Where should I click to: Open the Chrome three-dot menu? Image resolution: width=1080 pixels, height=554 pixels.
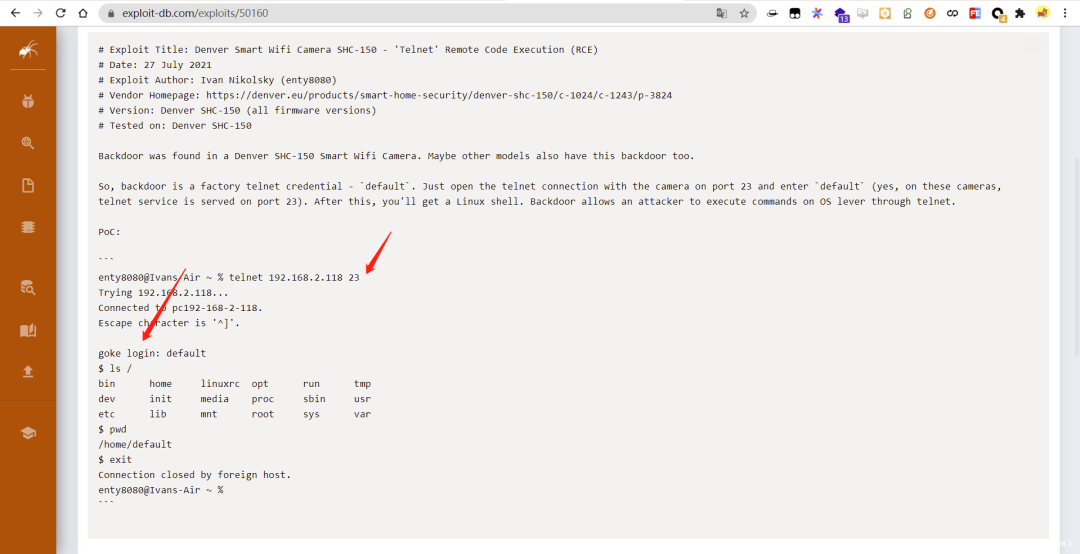click(1065, 13)
